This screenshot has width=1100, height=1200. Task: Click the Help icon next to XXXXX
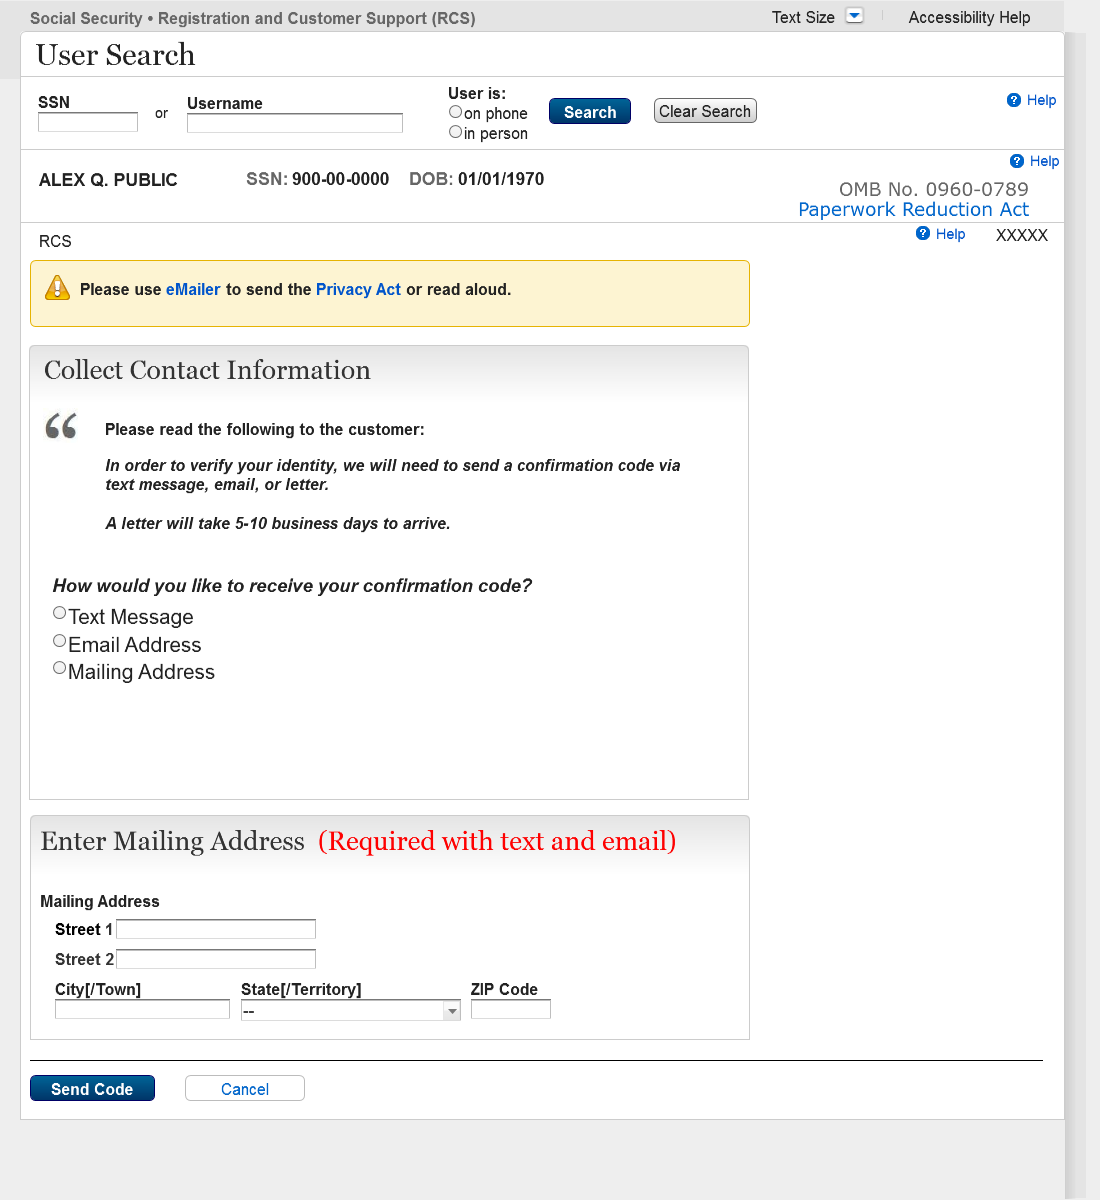[x=923, y=233]
